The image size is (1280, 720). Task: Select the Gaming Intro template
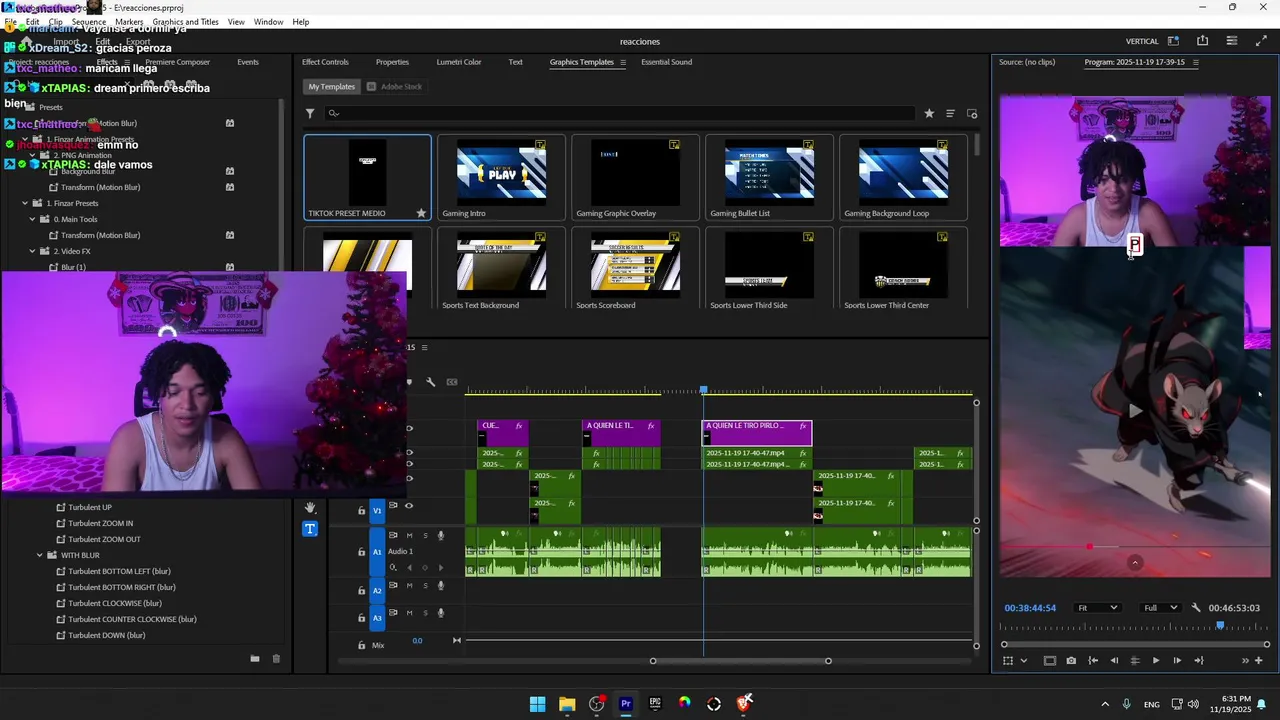click(x=501, y=177)
